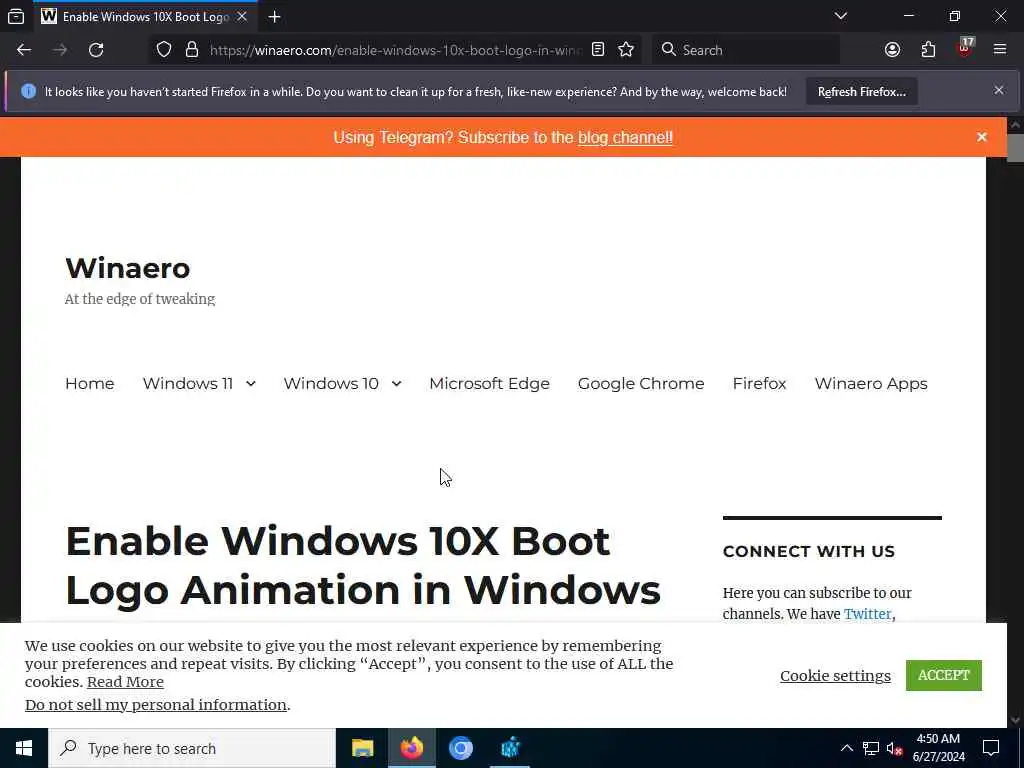
Task: Open the blue app icon after Chrome on taskbar
Action: tap(509, 748)
